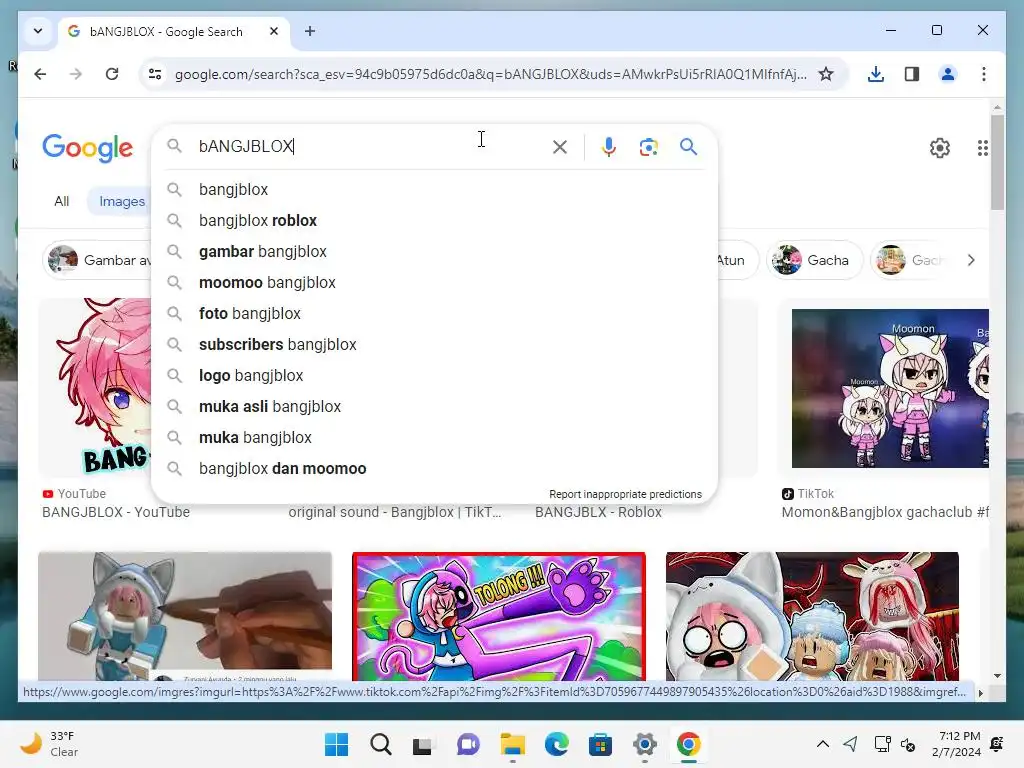Open Google Lens image search icon
The image size is (1024, 768).
[648, 147]
